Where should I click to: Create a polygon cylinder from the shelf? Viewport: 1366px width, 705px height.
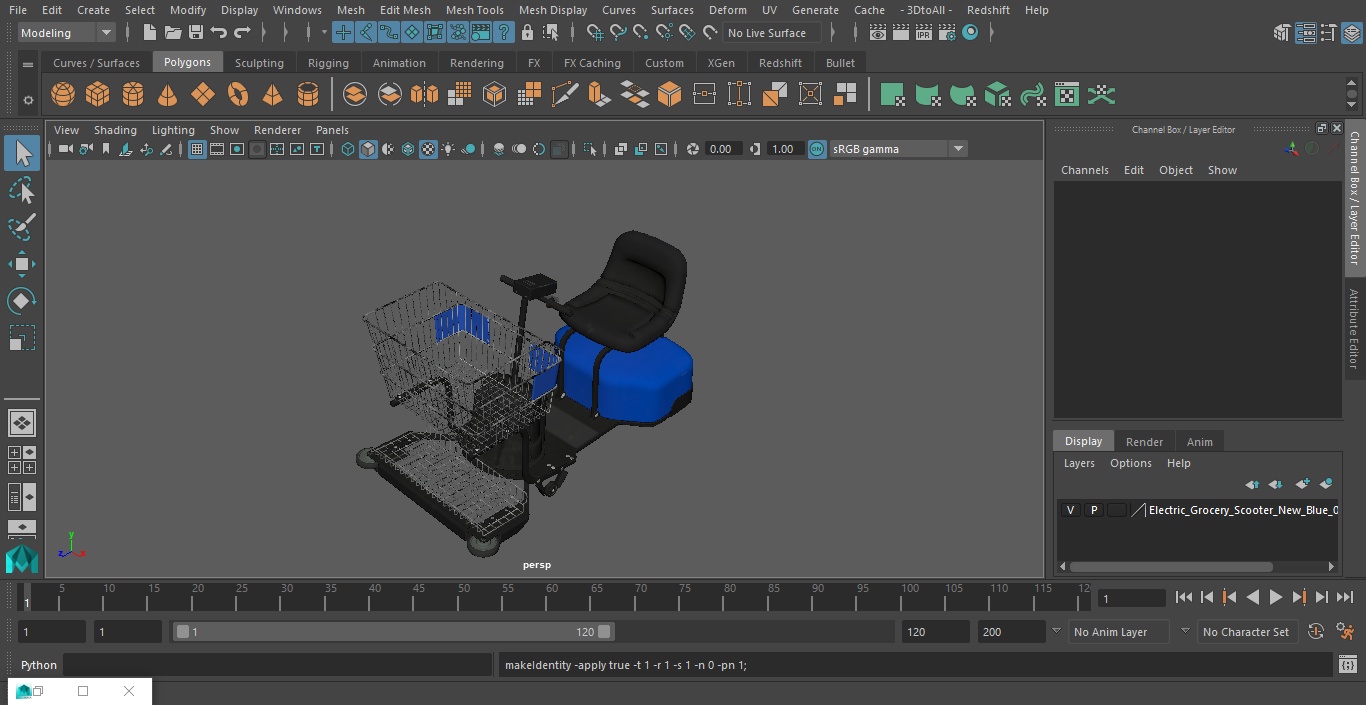133,95
